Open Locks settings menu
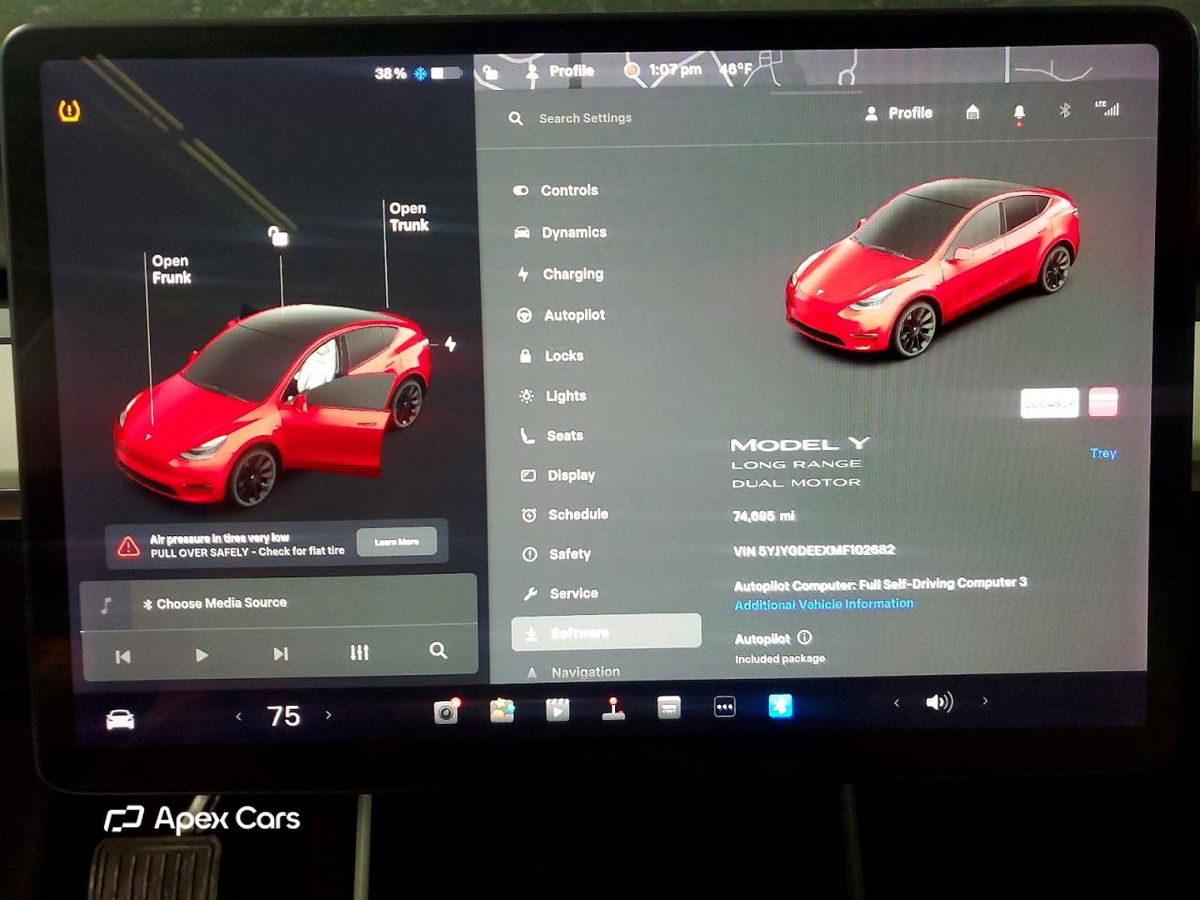 [551, 356]
